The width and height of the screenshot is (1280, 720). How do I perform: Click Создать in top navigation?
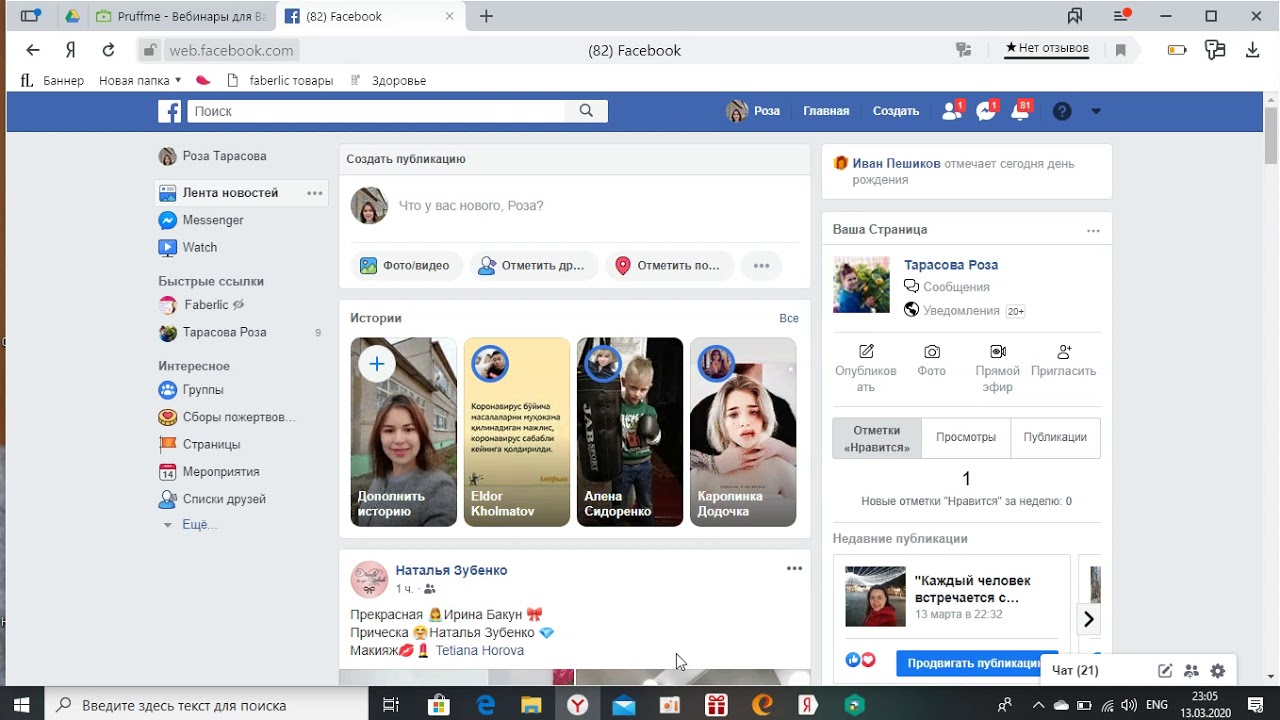point(896,111)
